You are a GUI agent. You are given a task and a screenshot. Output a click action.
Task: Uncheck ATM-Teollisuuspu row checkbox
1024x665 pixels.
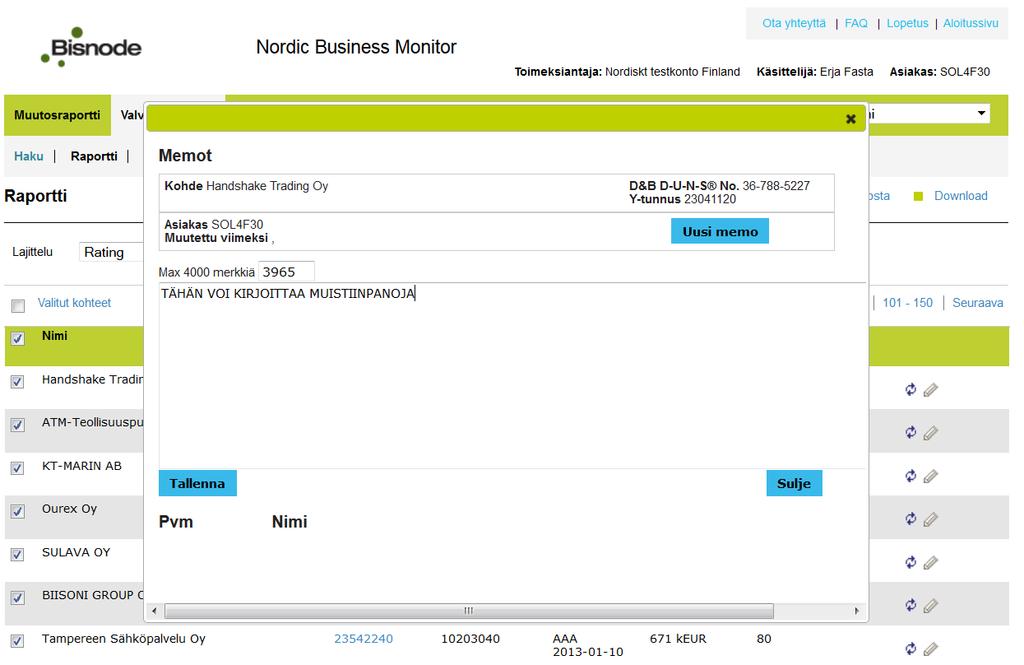pyautogui.click(x=18, y=425)
